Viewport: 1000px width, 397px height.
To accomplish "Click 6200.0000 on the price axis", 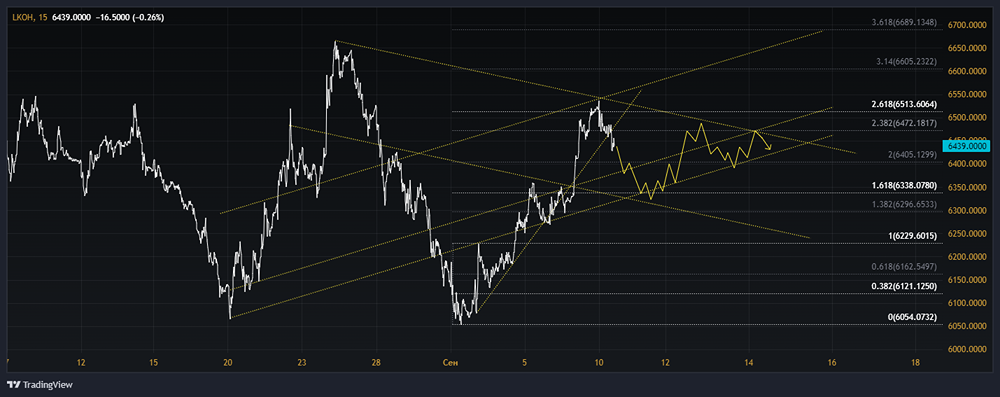I will tap(967, 257).
